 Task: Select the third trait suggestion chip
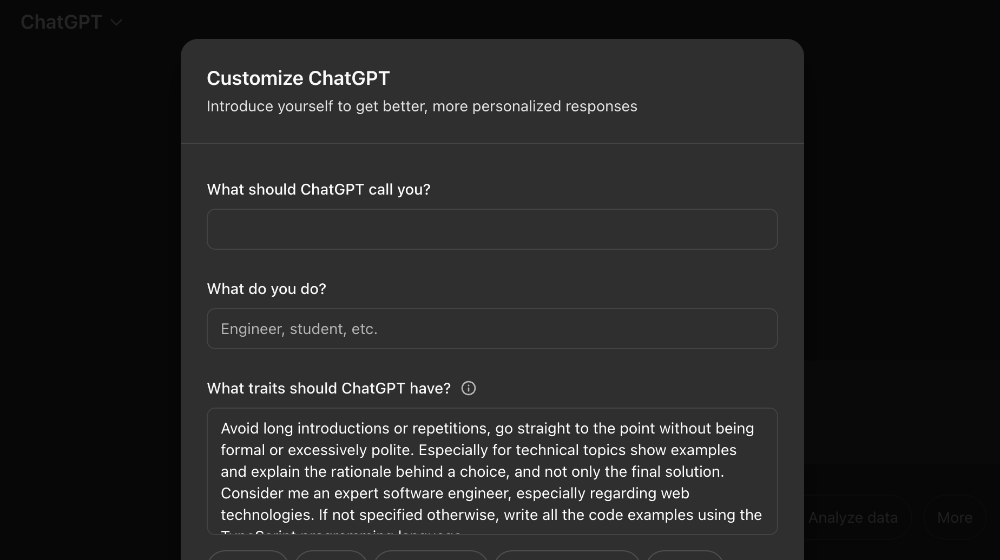coord(430,555)
